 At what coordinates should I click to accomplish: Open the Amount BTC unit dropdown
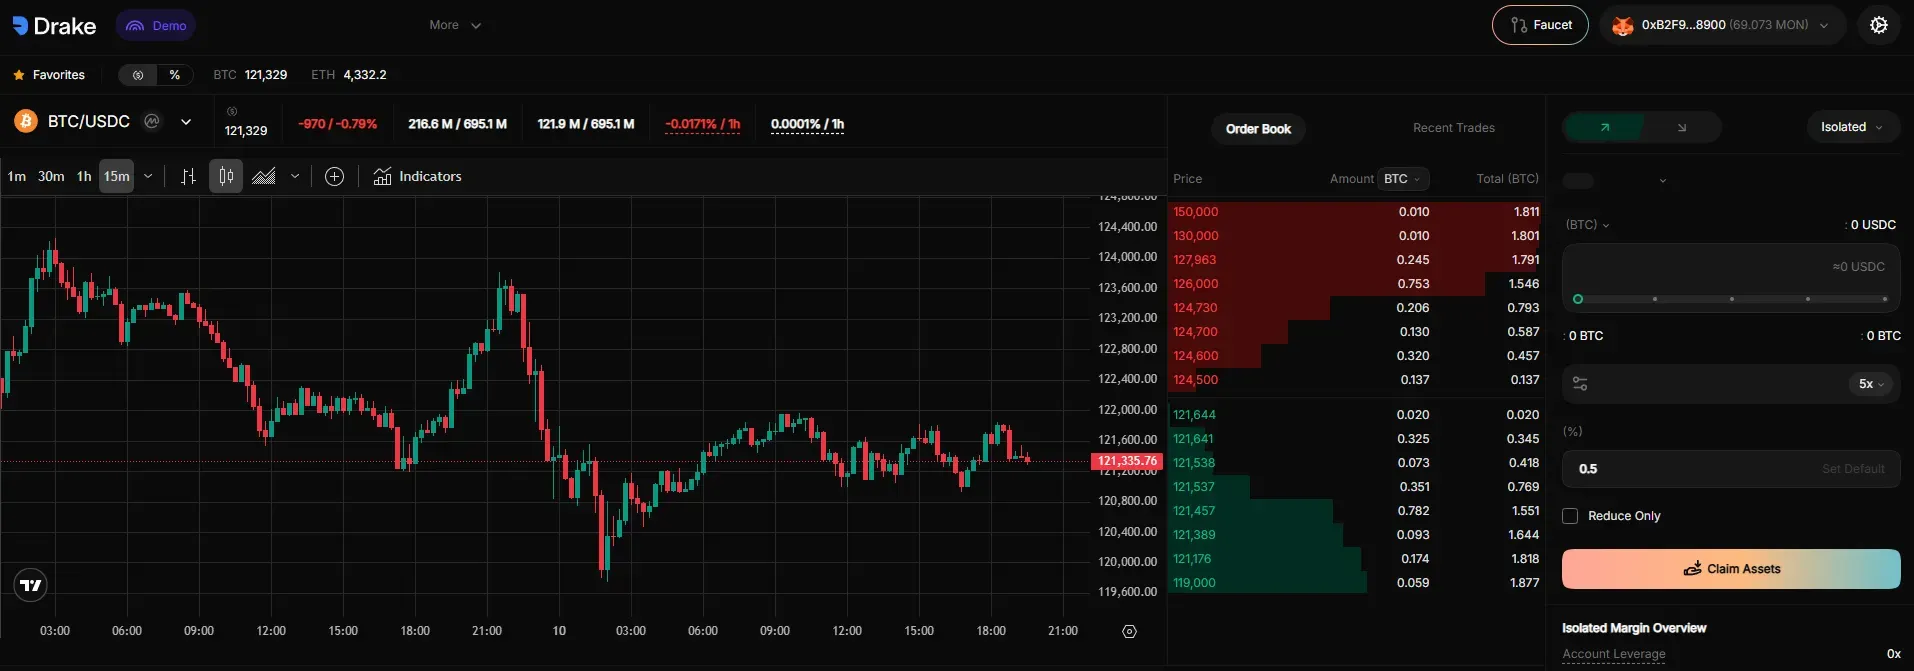[1402, 179]
